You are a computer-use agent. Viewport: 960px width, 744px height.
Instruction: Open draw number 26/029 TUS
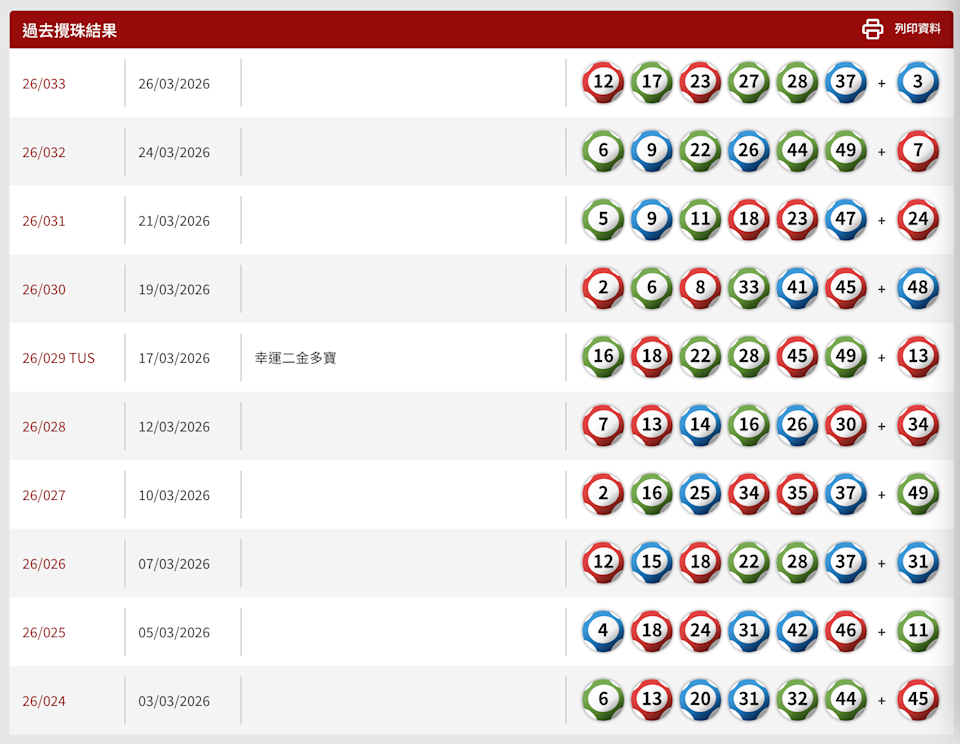click(x=58, y=358)
